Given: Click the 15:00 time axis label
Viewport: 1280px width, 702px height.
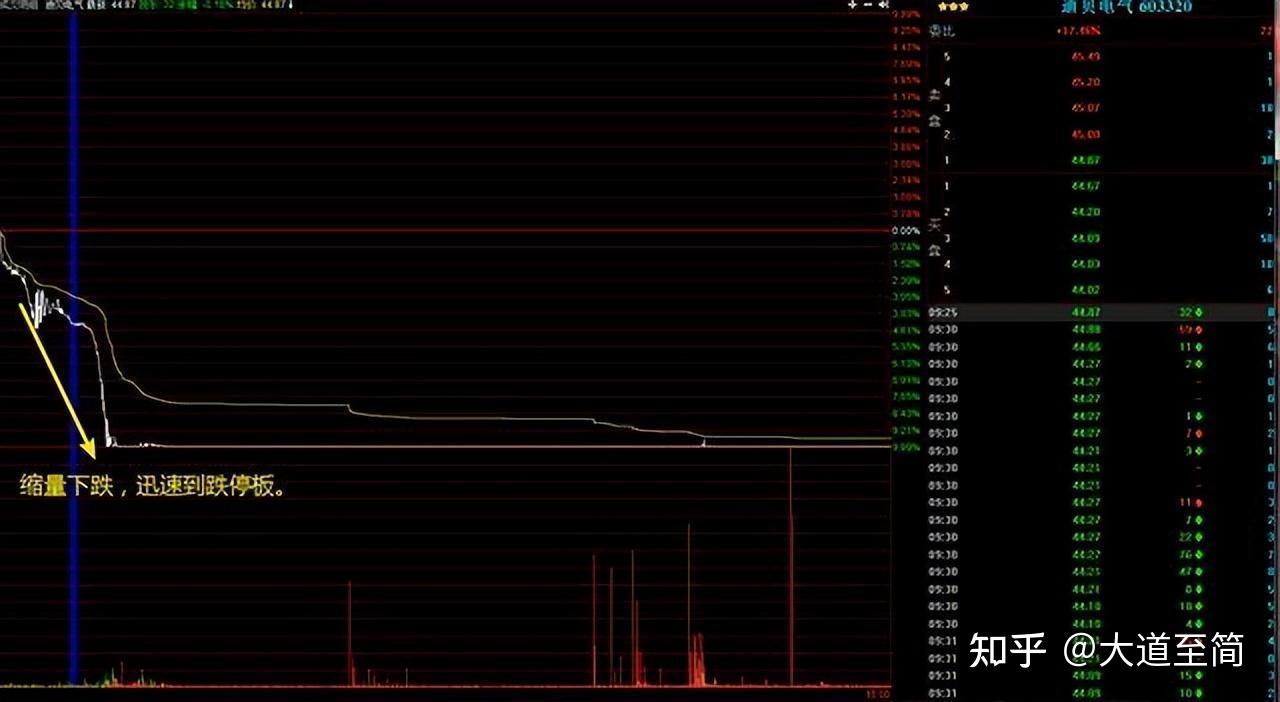Looking at the screenshot, I should coord(877,693).
